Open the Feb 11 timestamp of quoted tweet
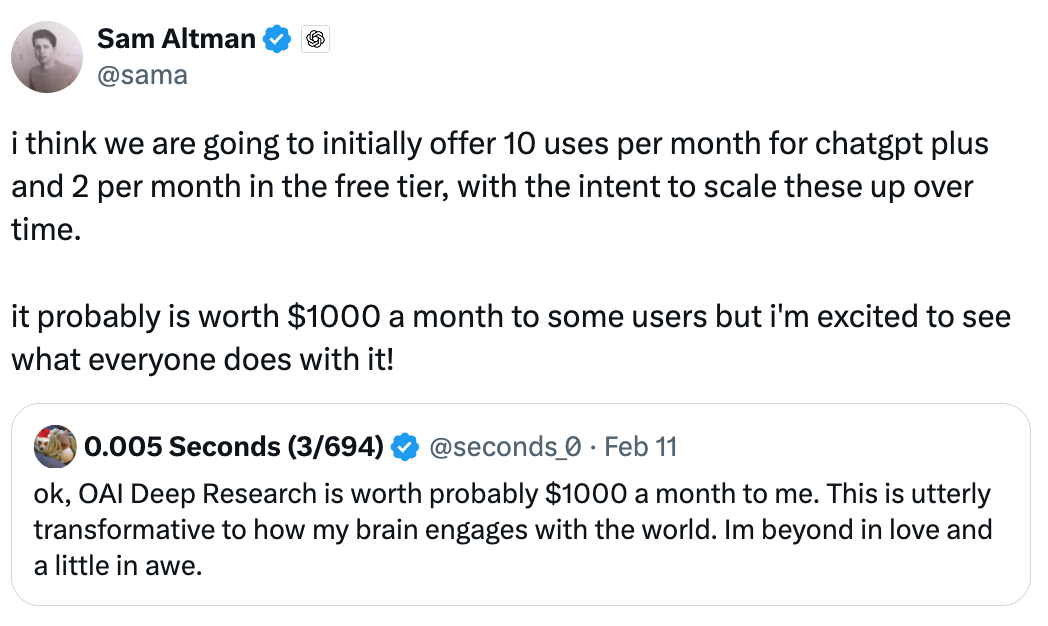 [x=641, y=447]
